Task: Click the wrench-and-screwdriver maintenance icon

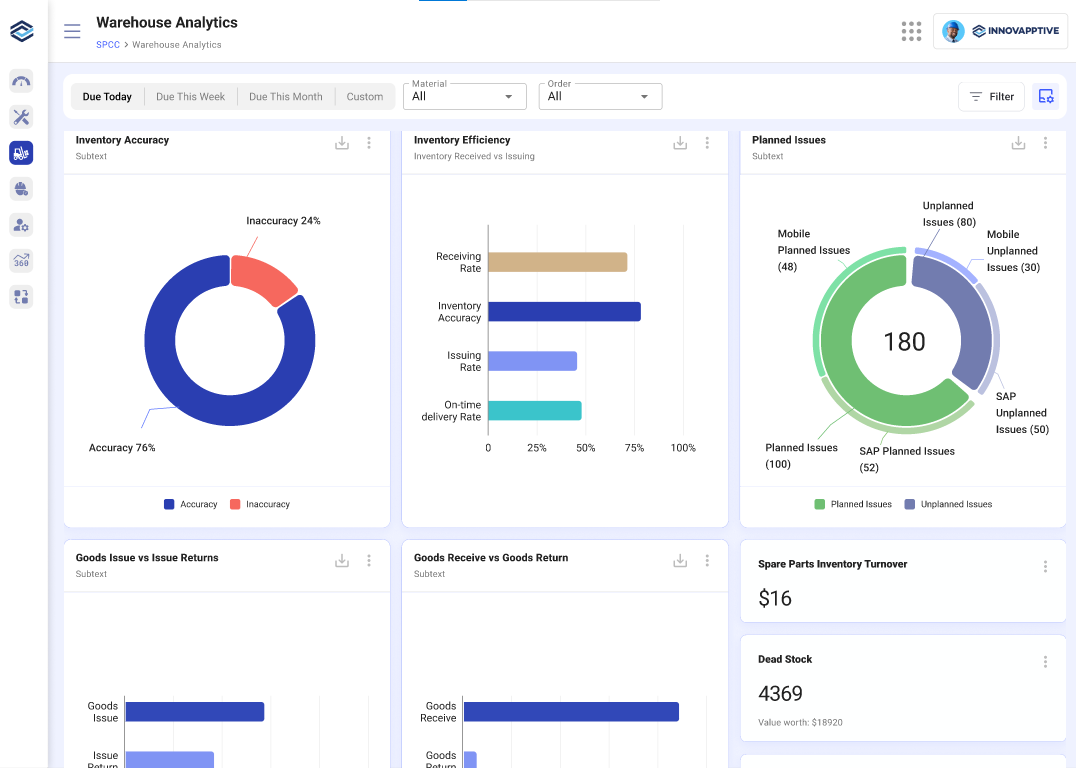Action: click(x=21, y=116)
